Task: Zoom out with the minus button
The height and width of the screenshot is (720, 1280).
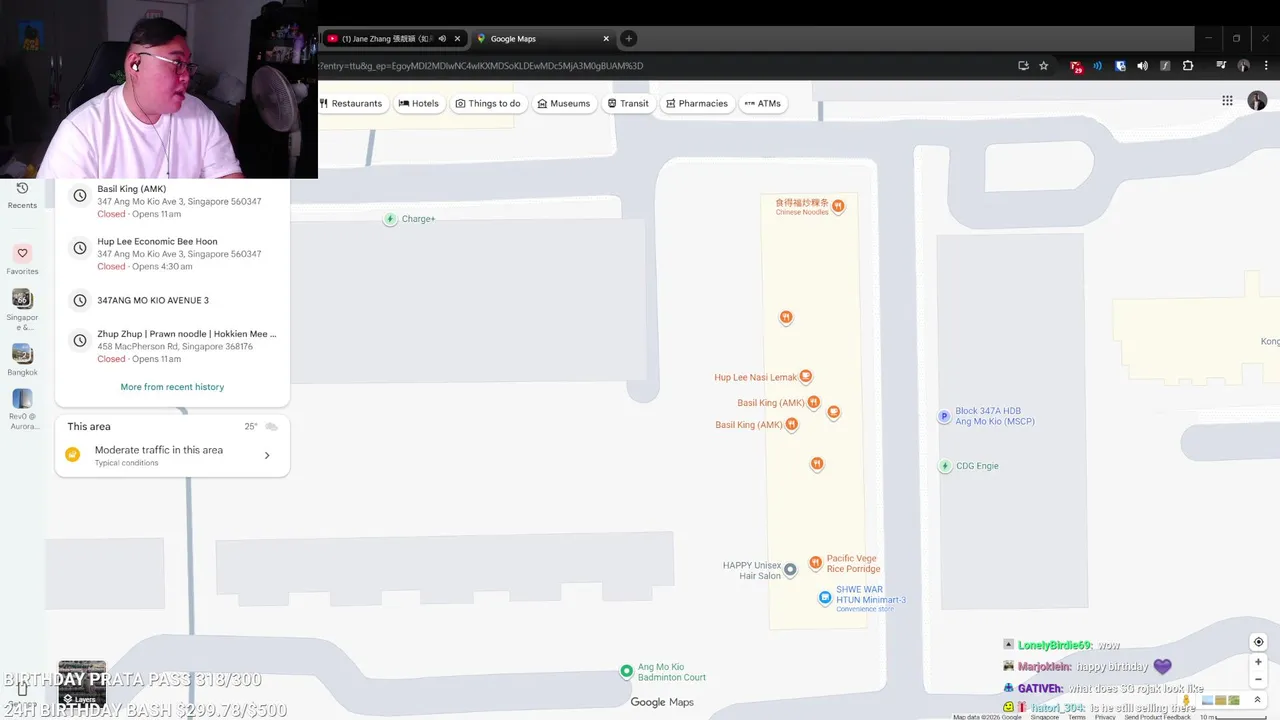Action: coord(1259,680)
